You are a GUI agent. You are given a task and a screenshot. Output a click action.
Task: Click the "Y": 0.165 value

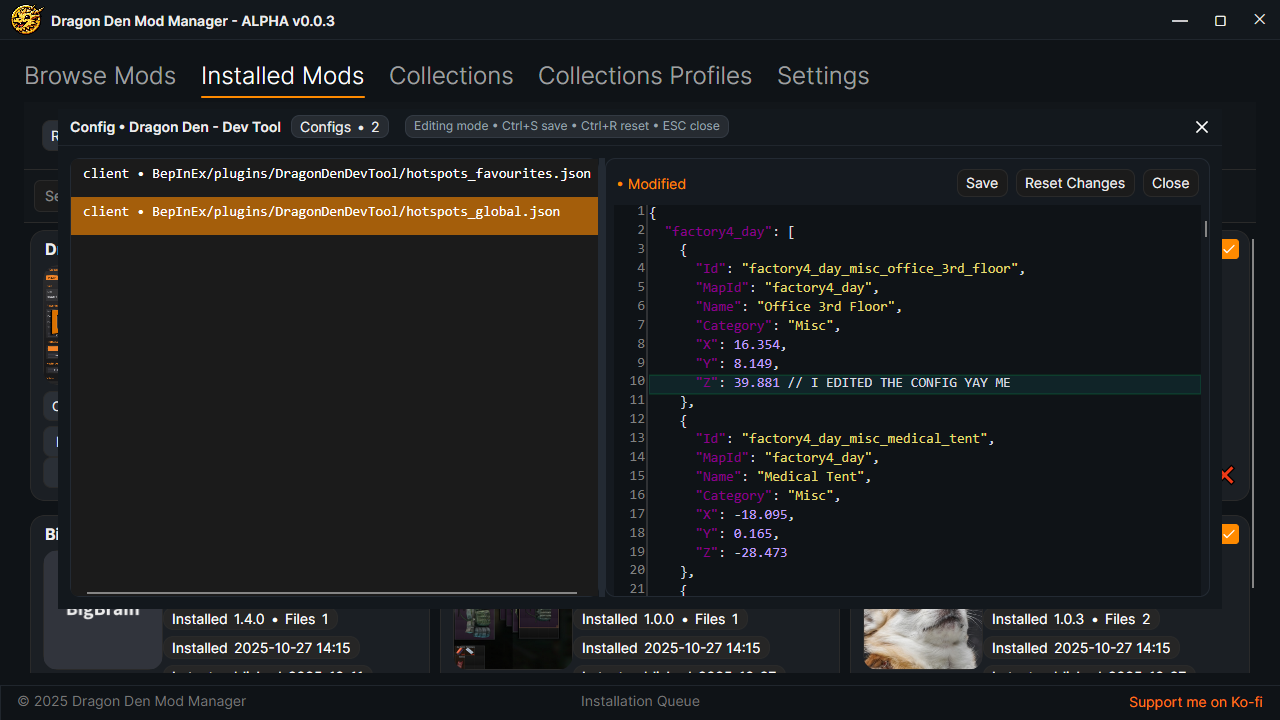click(753, 534)
